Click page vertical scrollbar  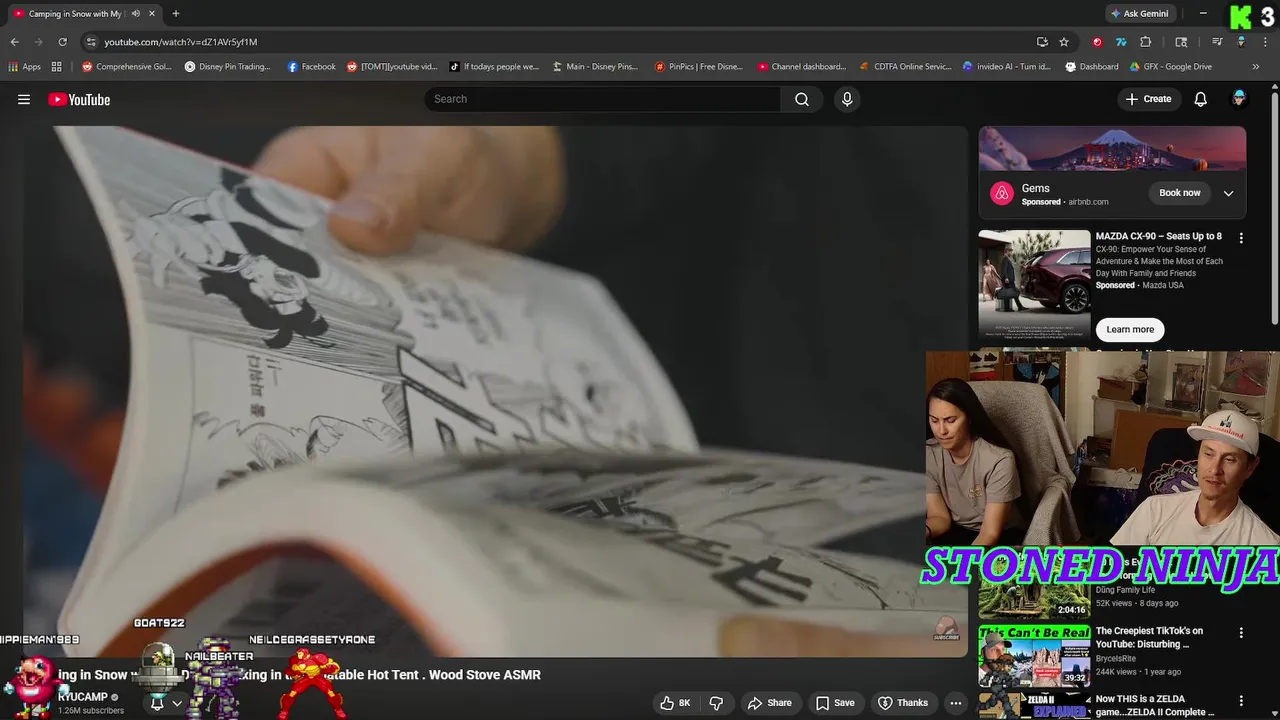click(x=1274, y=208)
